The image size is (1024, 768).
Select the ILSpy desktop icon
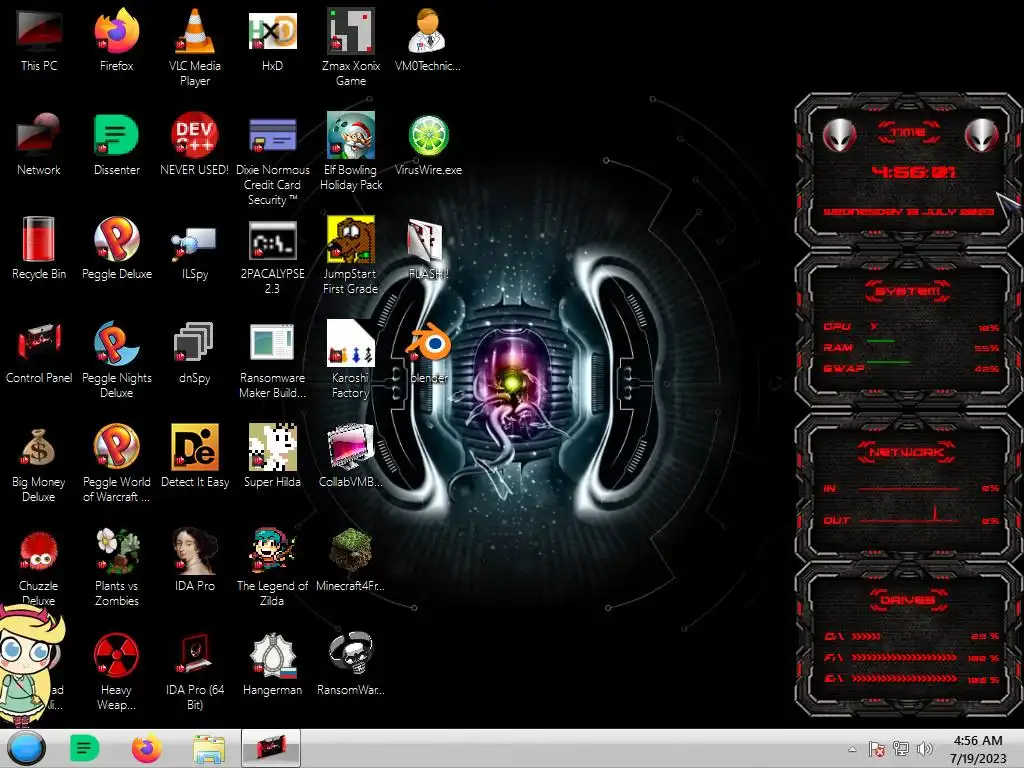coord(195,255)
